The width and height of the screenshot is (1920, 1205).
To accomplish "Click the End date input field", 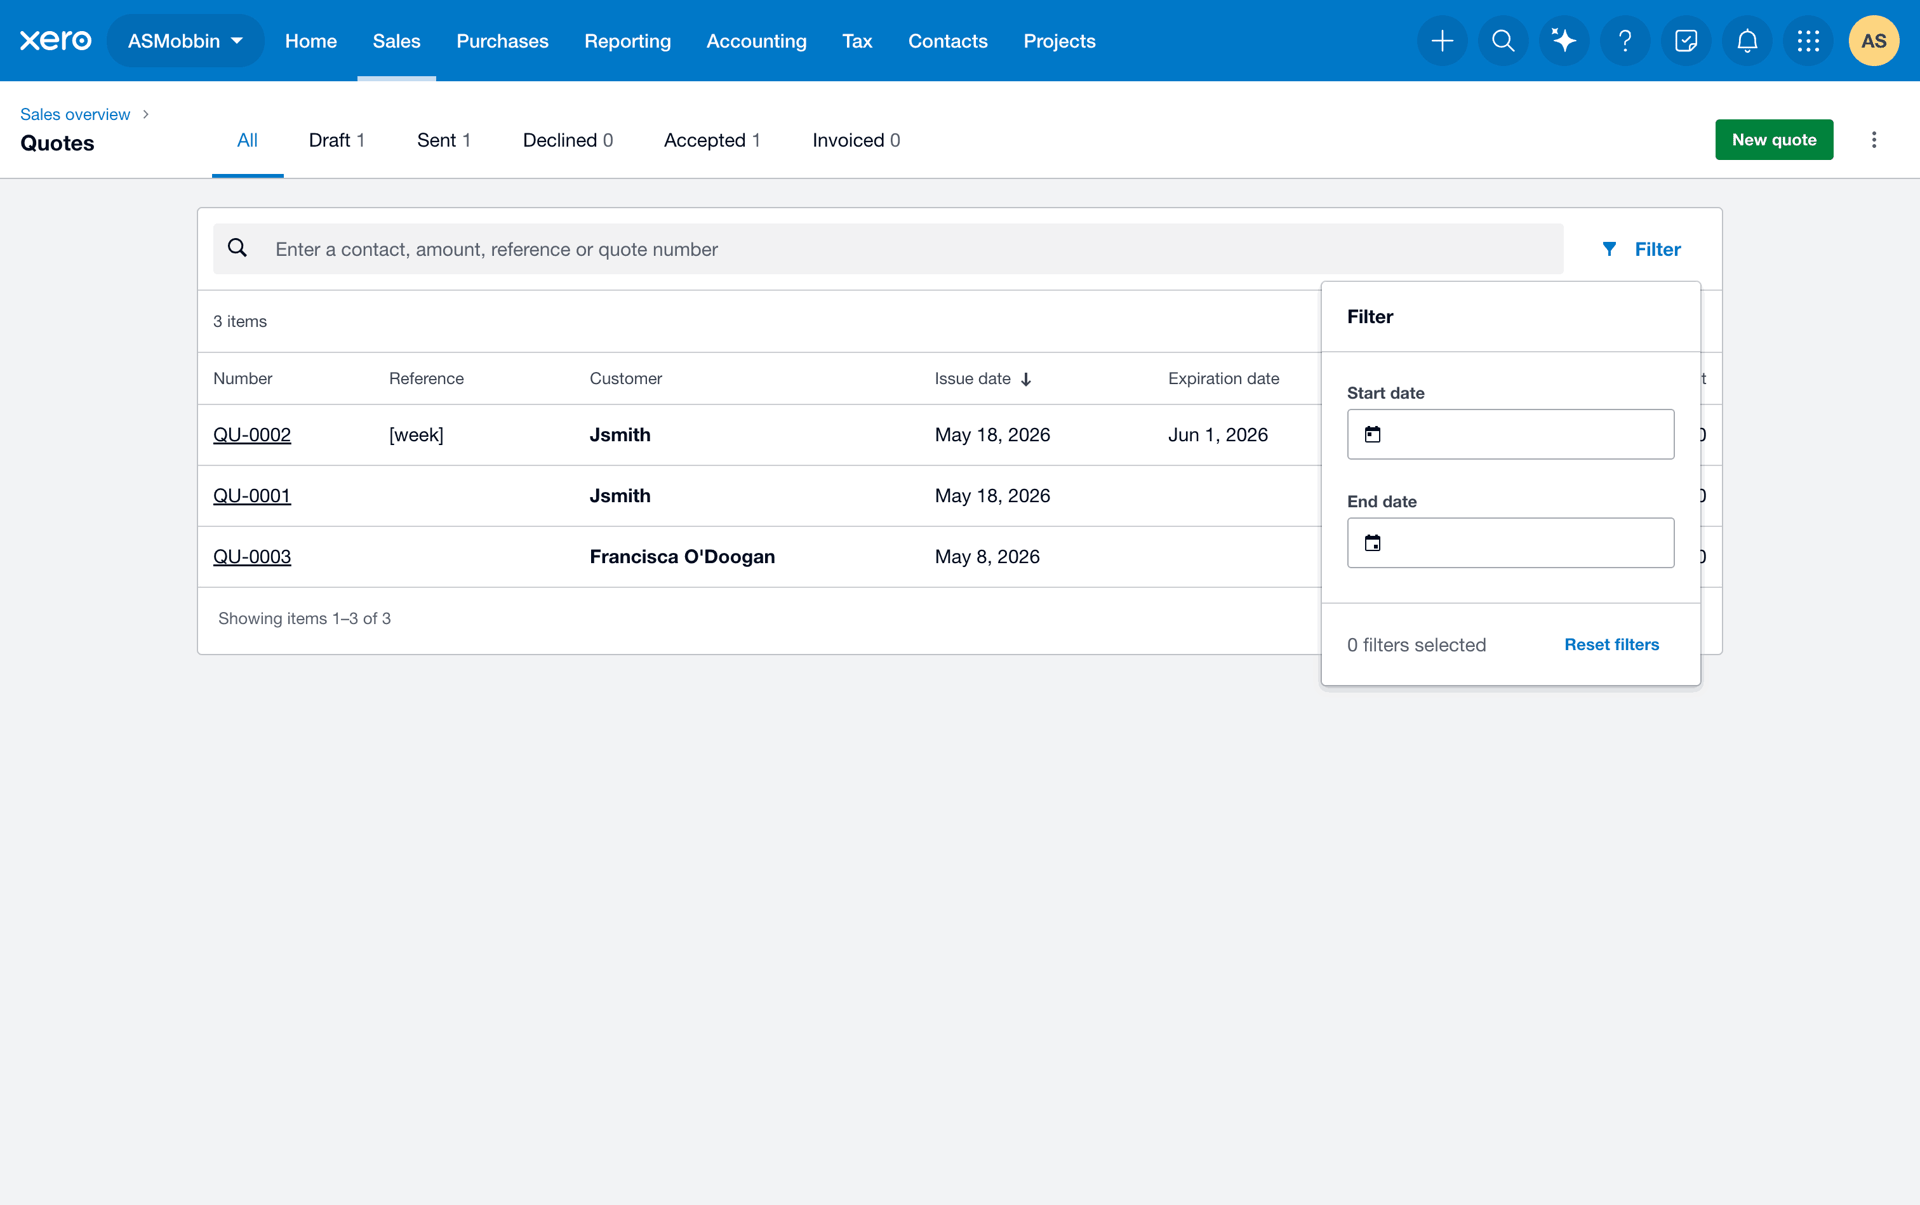I will (1510, 543).
